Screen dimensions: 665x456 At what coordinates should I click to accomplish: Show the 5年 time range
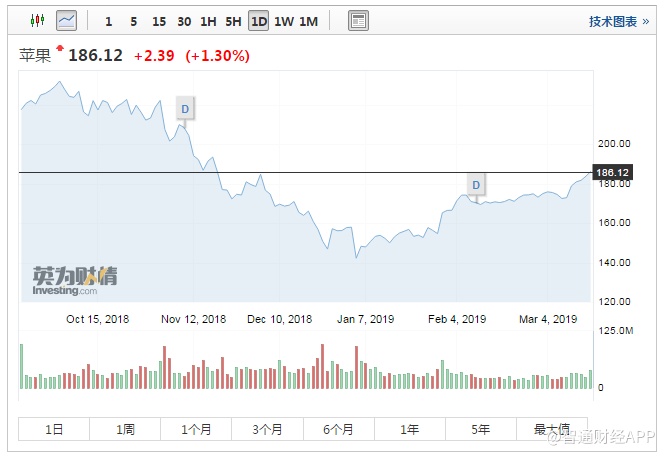tap(481, 429)
